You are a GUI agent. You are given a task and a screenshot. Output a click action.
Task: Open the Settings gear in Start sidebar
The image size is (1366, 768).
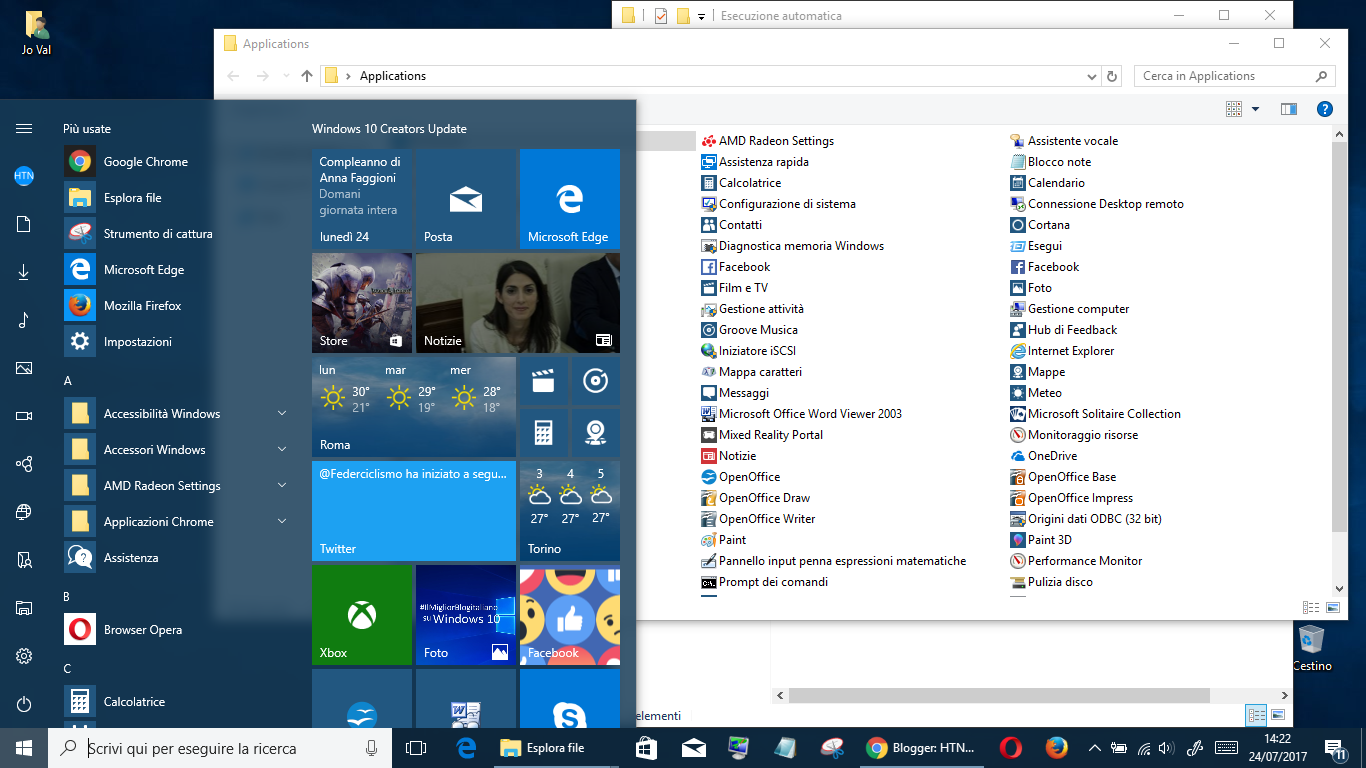click(24, 656)
